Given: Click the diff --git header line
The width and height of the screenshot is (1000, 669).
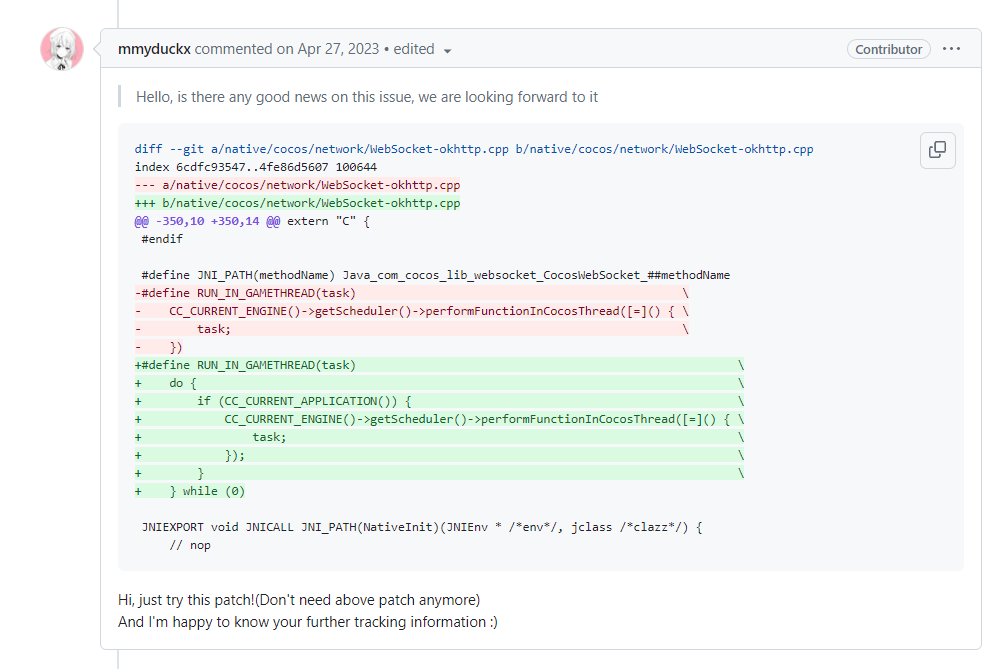Looking at the screenshot, I should click(x=474, y=149).
